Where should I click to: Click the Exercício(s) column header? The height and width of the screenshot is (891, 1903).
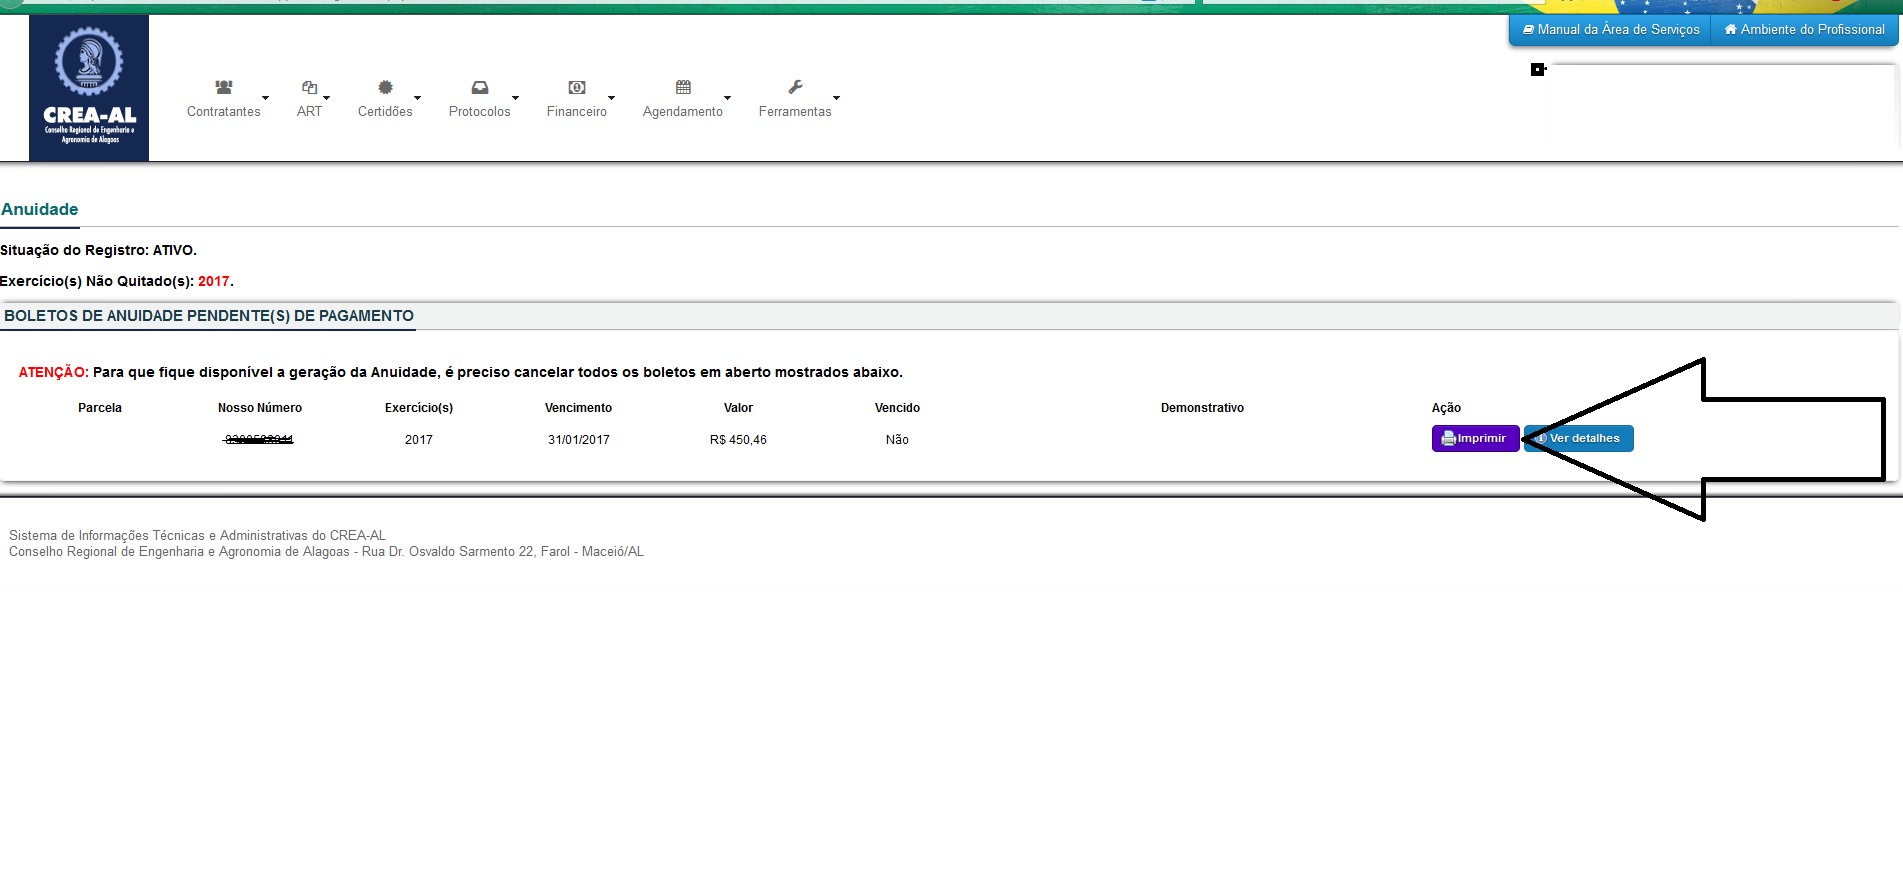pos(419,408)
